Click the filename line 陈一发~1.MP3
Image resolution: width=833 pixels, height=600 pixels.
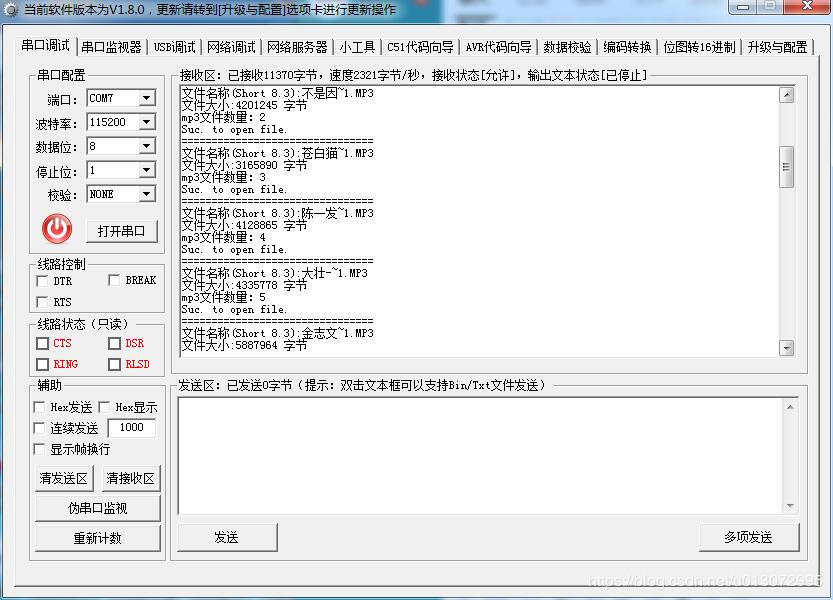click(277, 213)
